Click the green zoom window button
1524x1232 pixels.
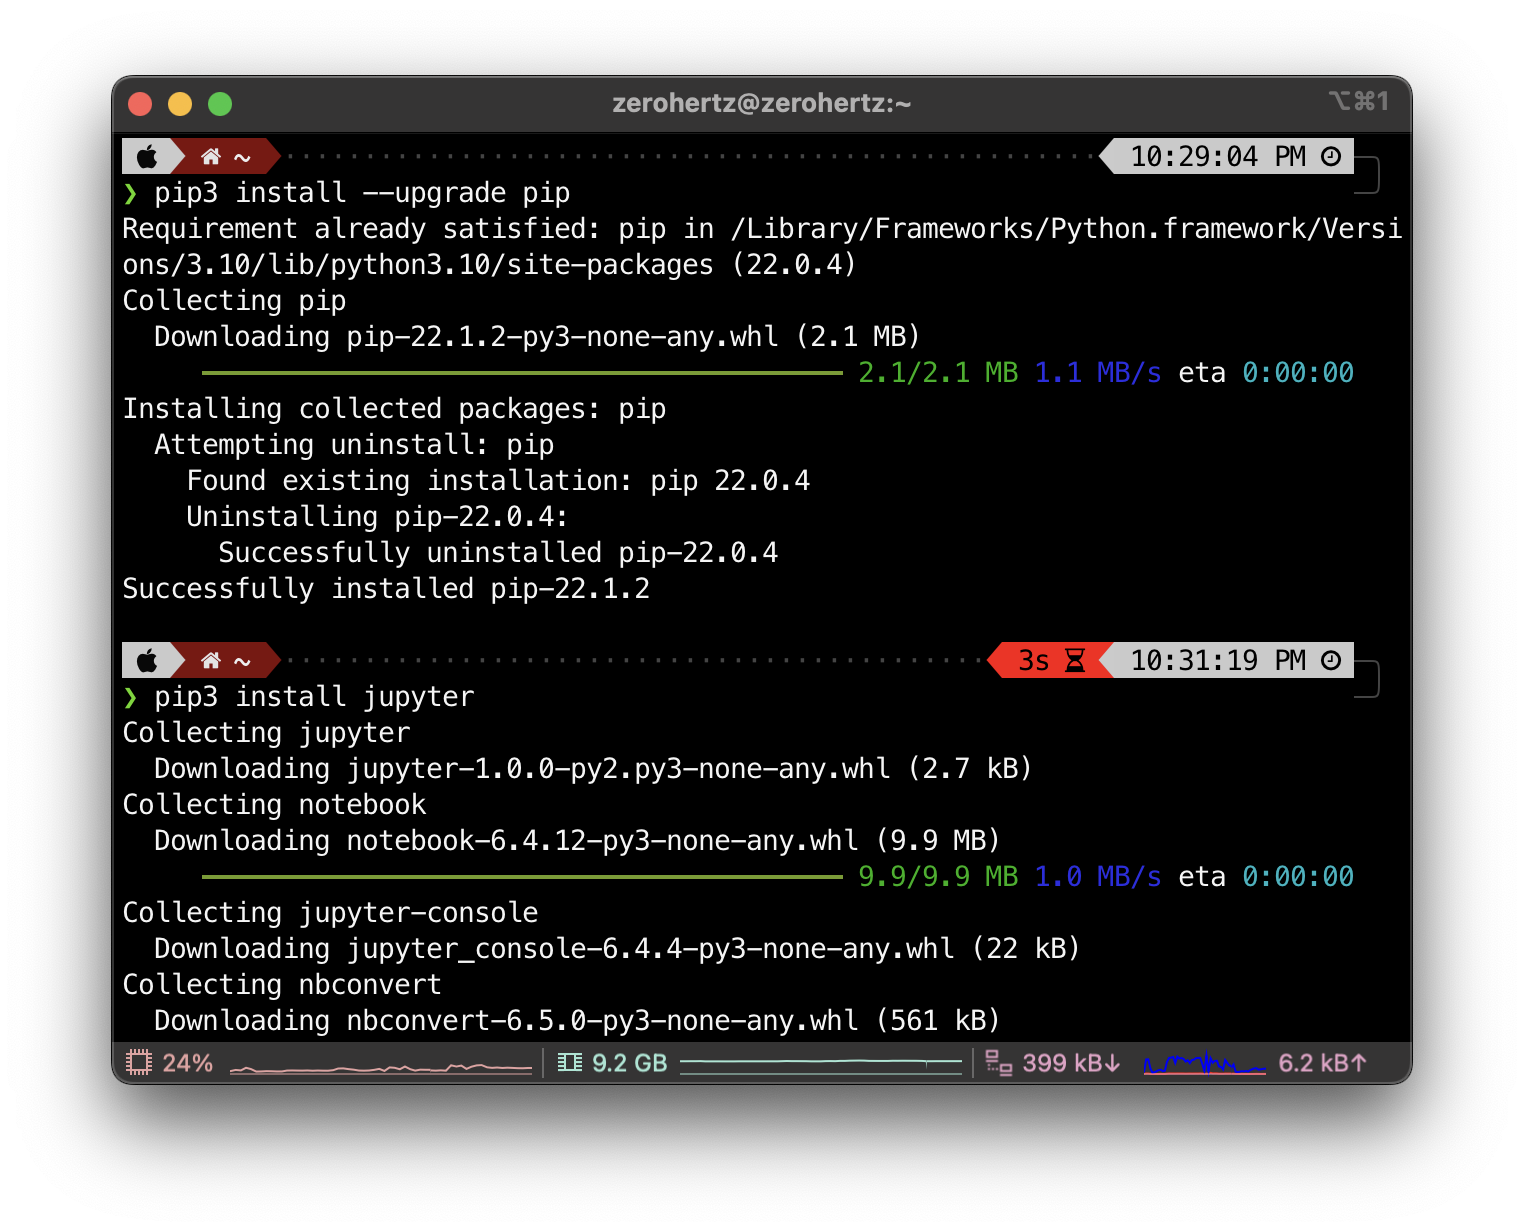pos(220,104)
